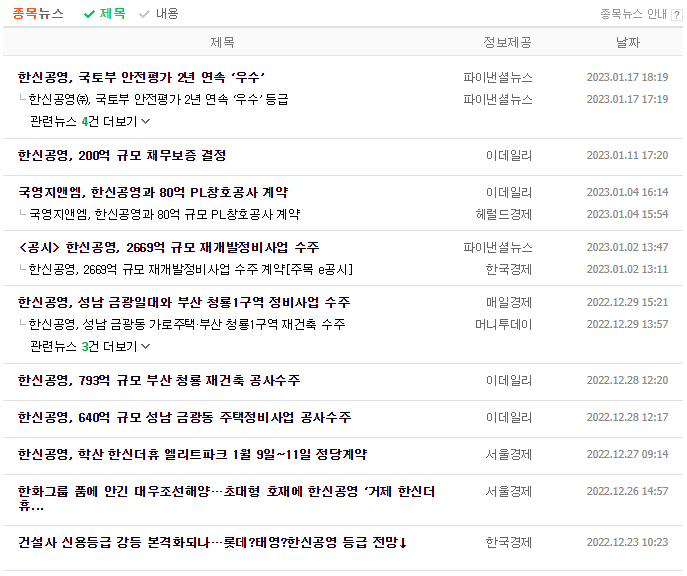Open sub-article 2669억 수주 계약[주목 e공시]

coord(191,269)
